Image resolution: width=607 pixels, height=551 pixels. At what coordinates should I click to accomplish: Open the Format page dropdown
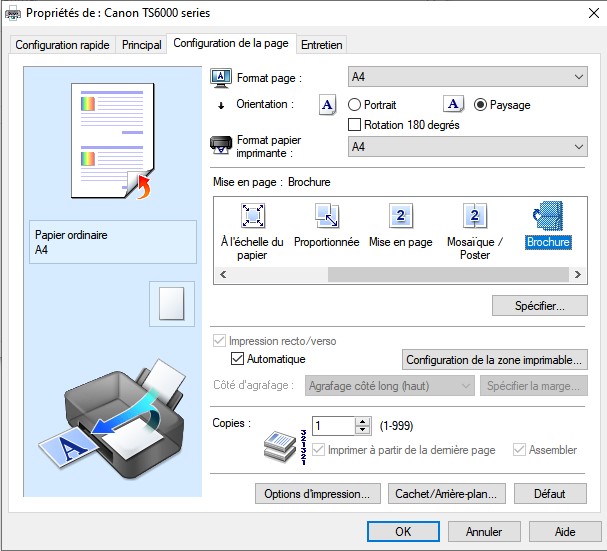468,77
